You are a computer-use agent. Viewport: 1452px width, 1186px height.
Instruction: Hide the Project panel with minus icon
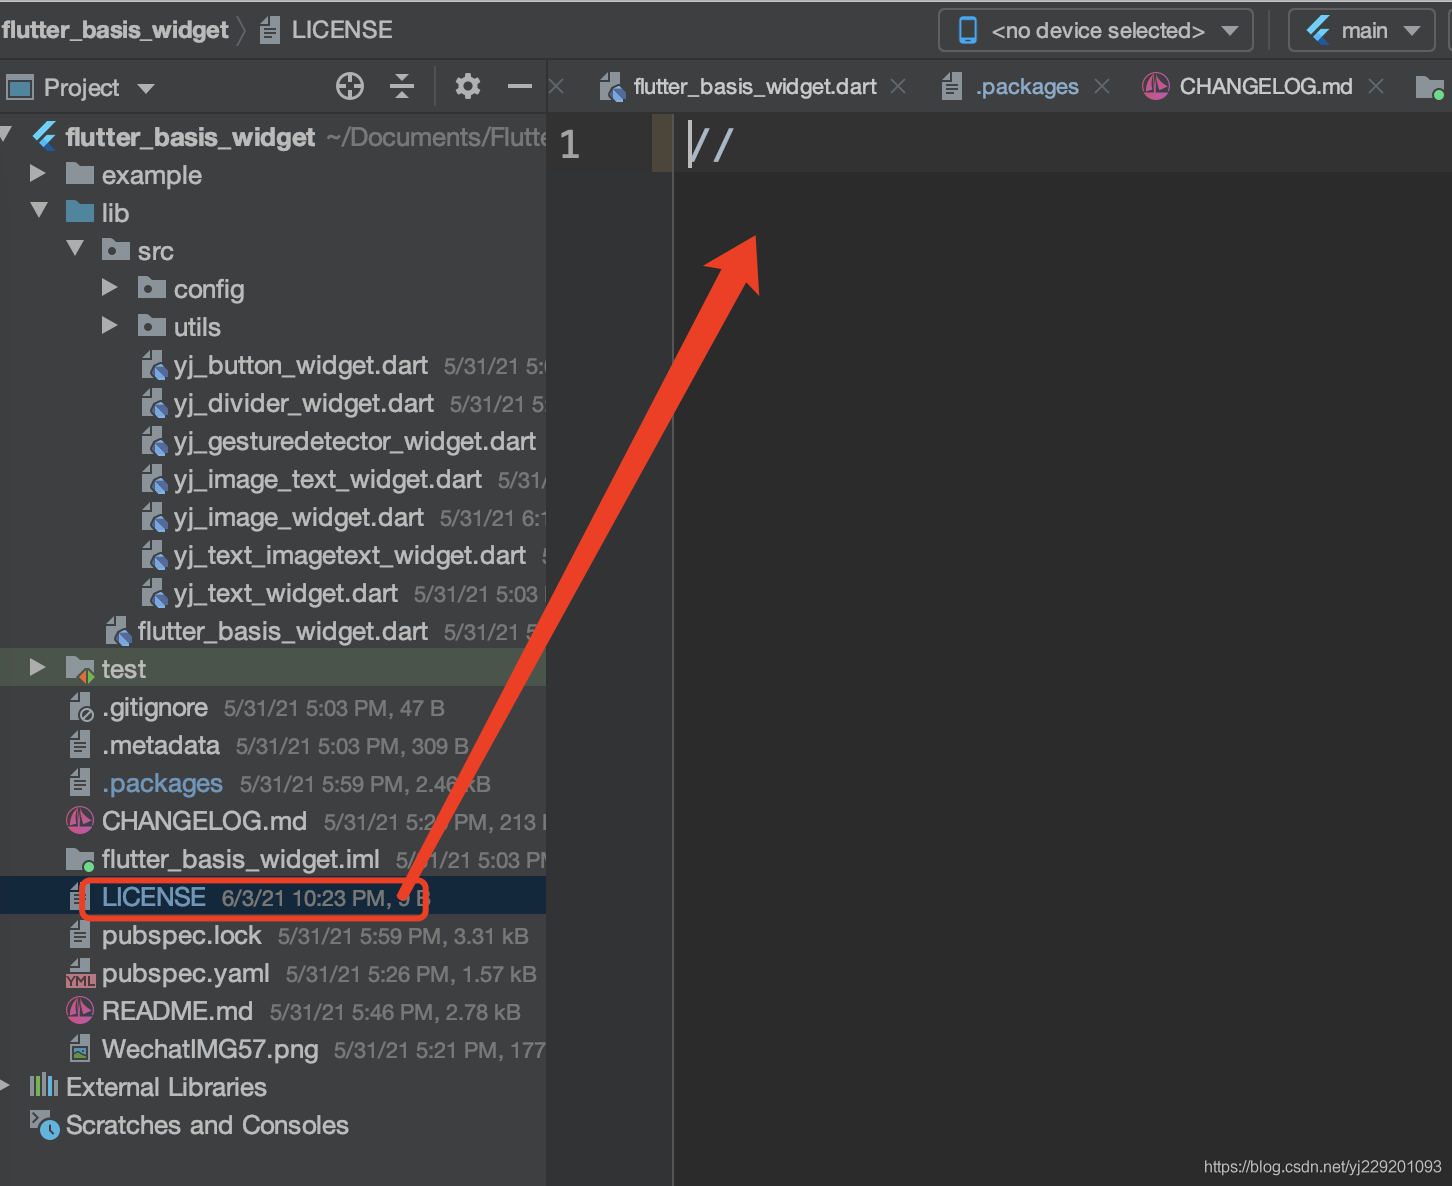tap(520, 87)
